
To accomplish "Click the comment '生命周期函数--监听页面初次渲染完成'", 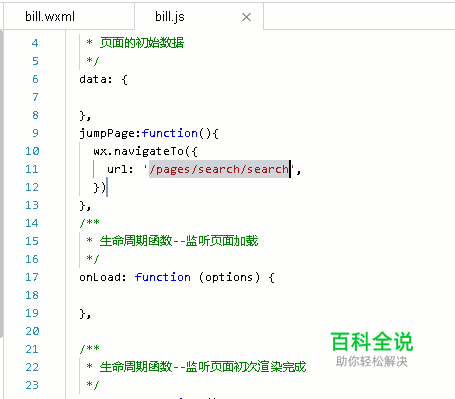I will coord(203,367).
